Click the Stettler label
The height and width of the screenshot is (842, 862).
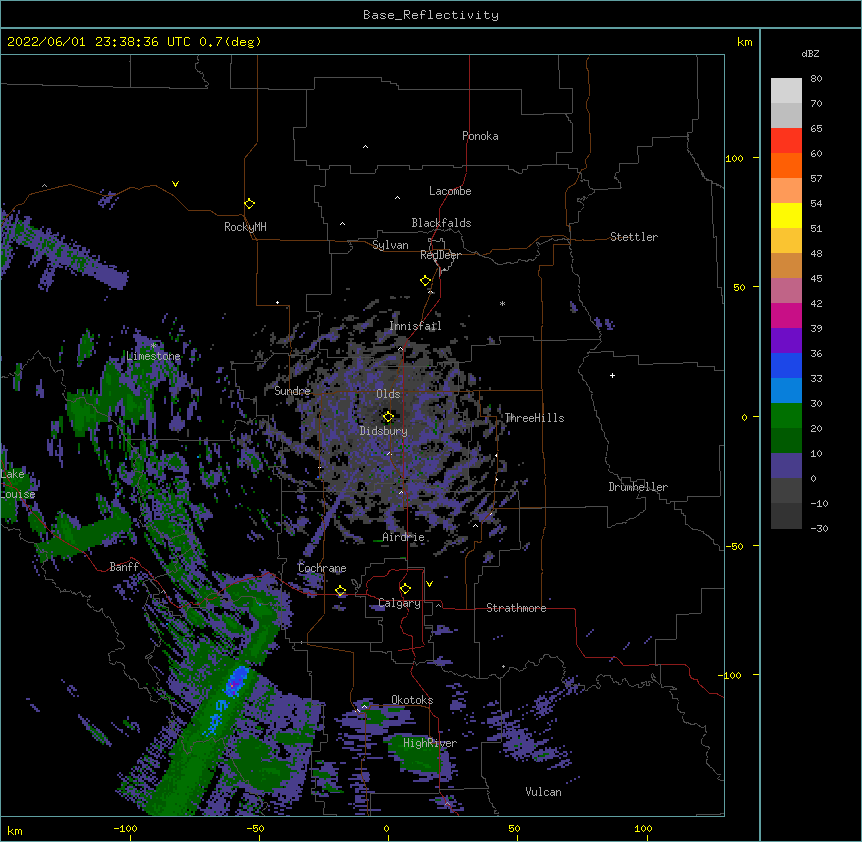coord(633,237)
